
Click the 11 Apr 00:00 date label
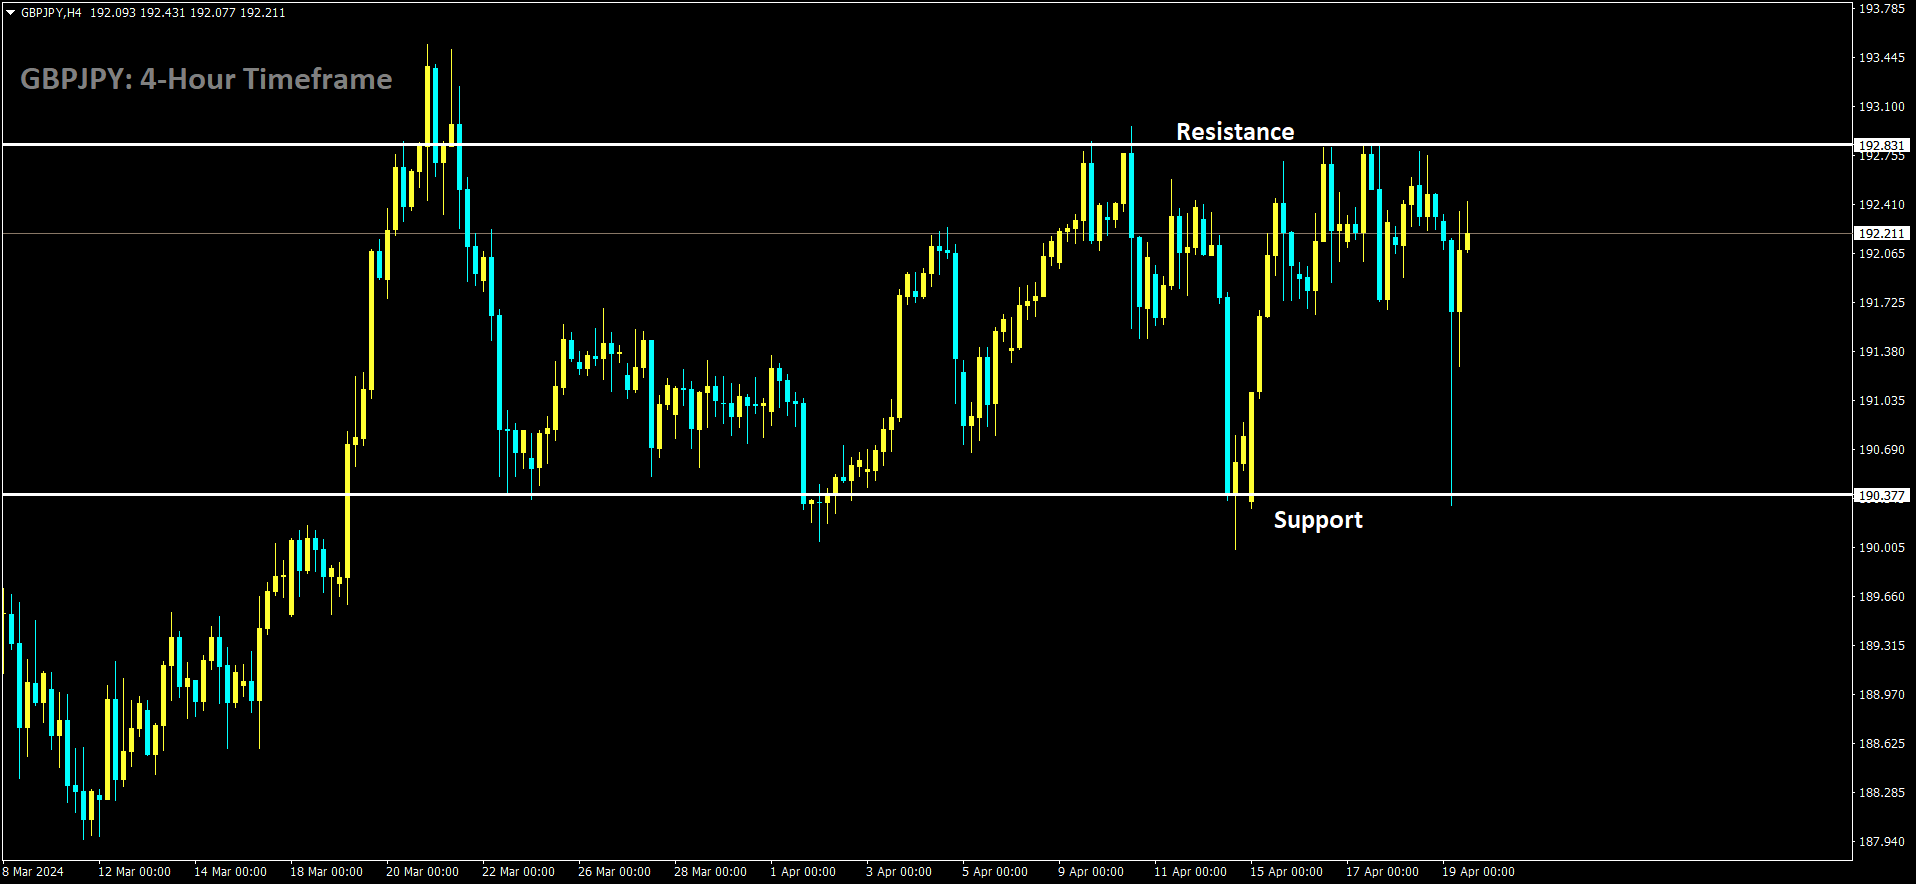1190,872
